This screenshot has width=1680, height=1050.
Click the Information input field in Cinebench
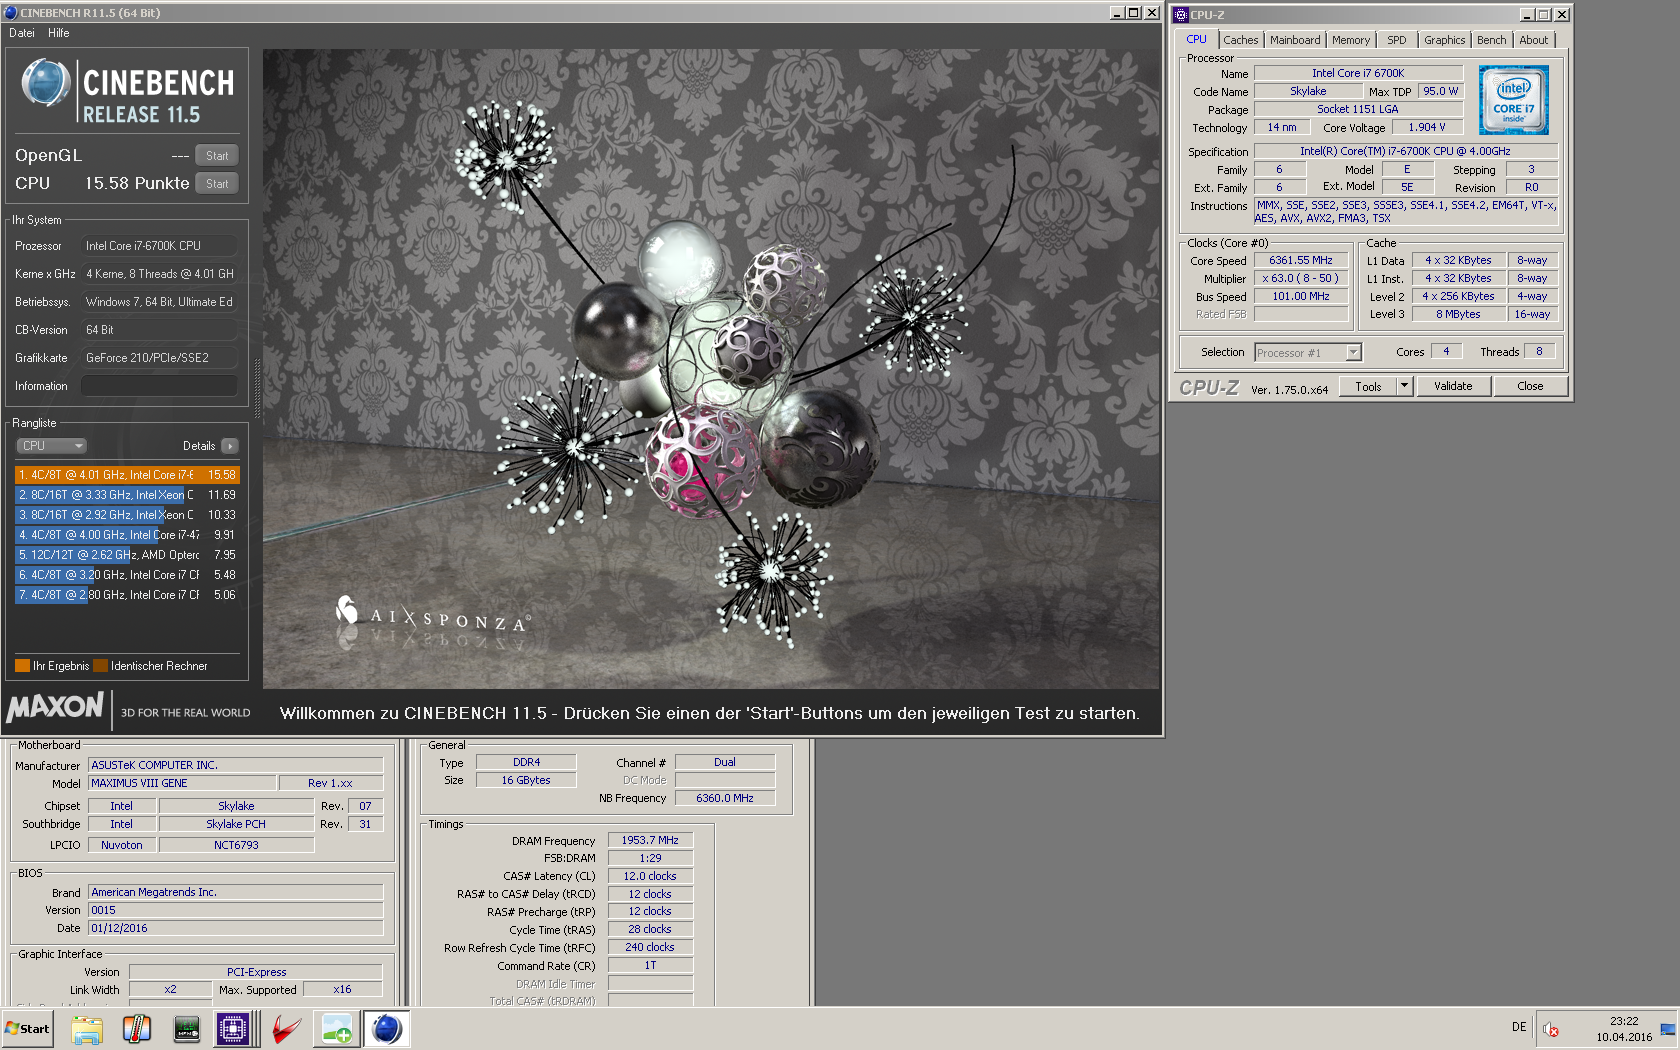[160, 386]
